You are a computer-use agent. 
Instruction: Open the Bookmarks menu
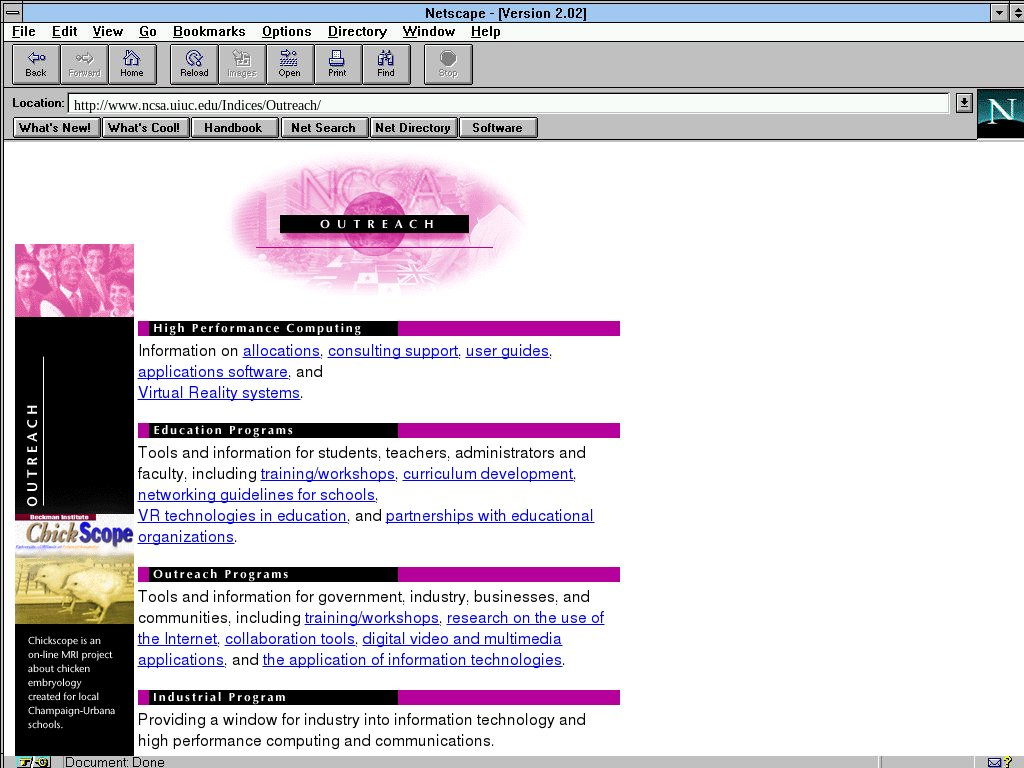point(209,32)
